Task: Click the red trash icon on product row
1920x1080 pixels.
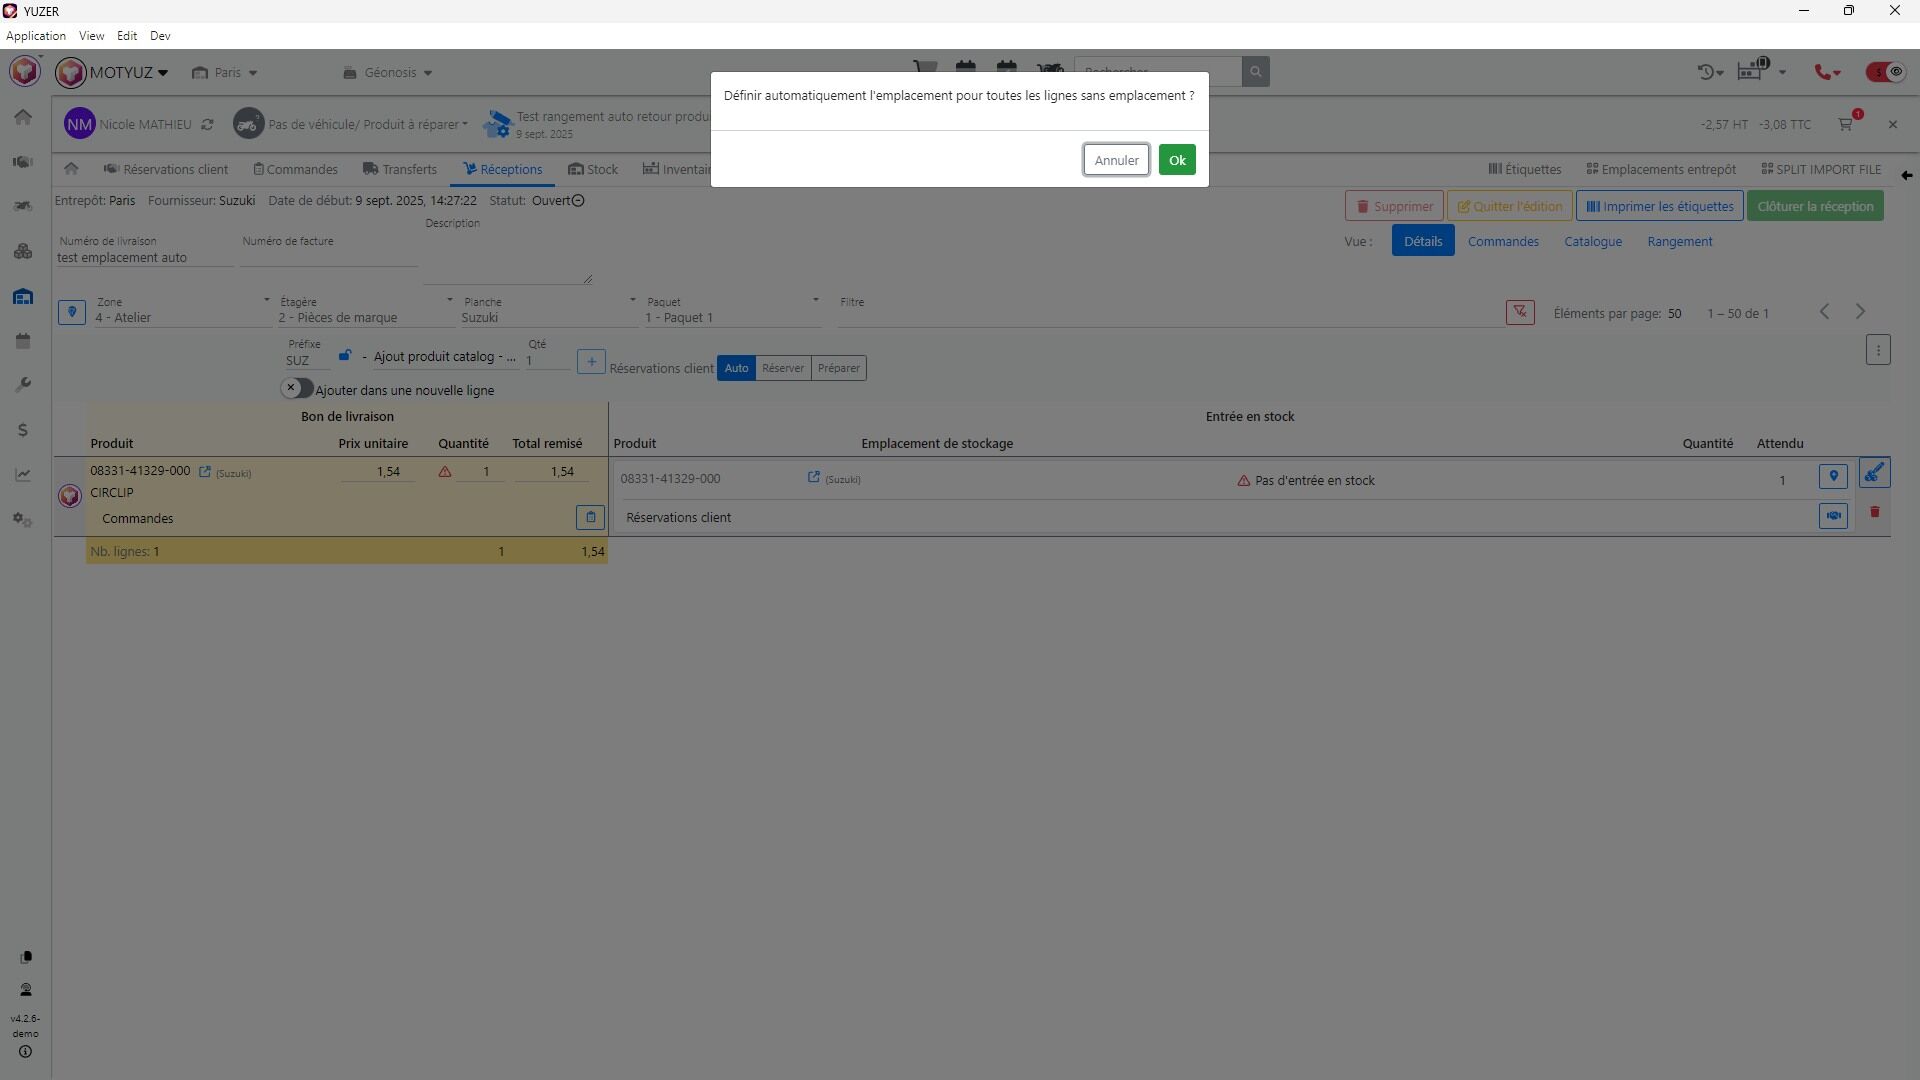Action: tap(1875, 512)
